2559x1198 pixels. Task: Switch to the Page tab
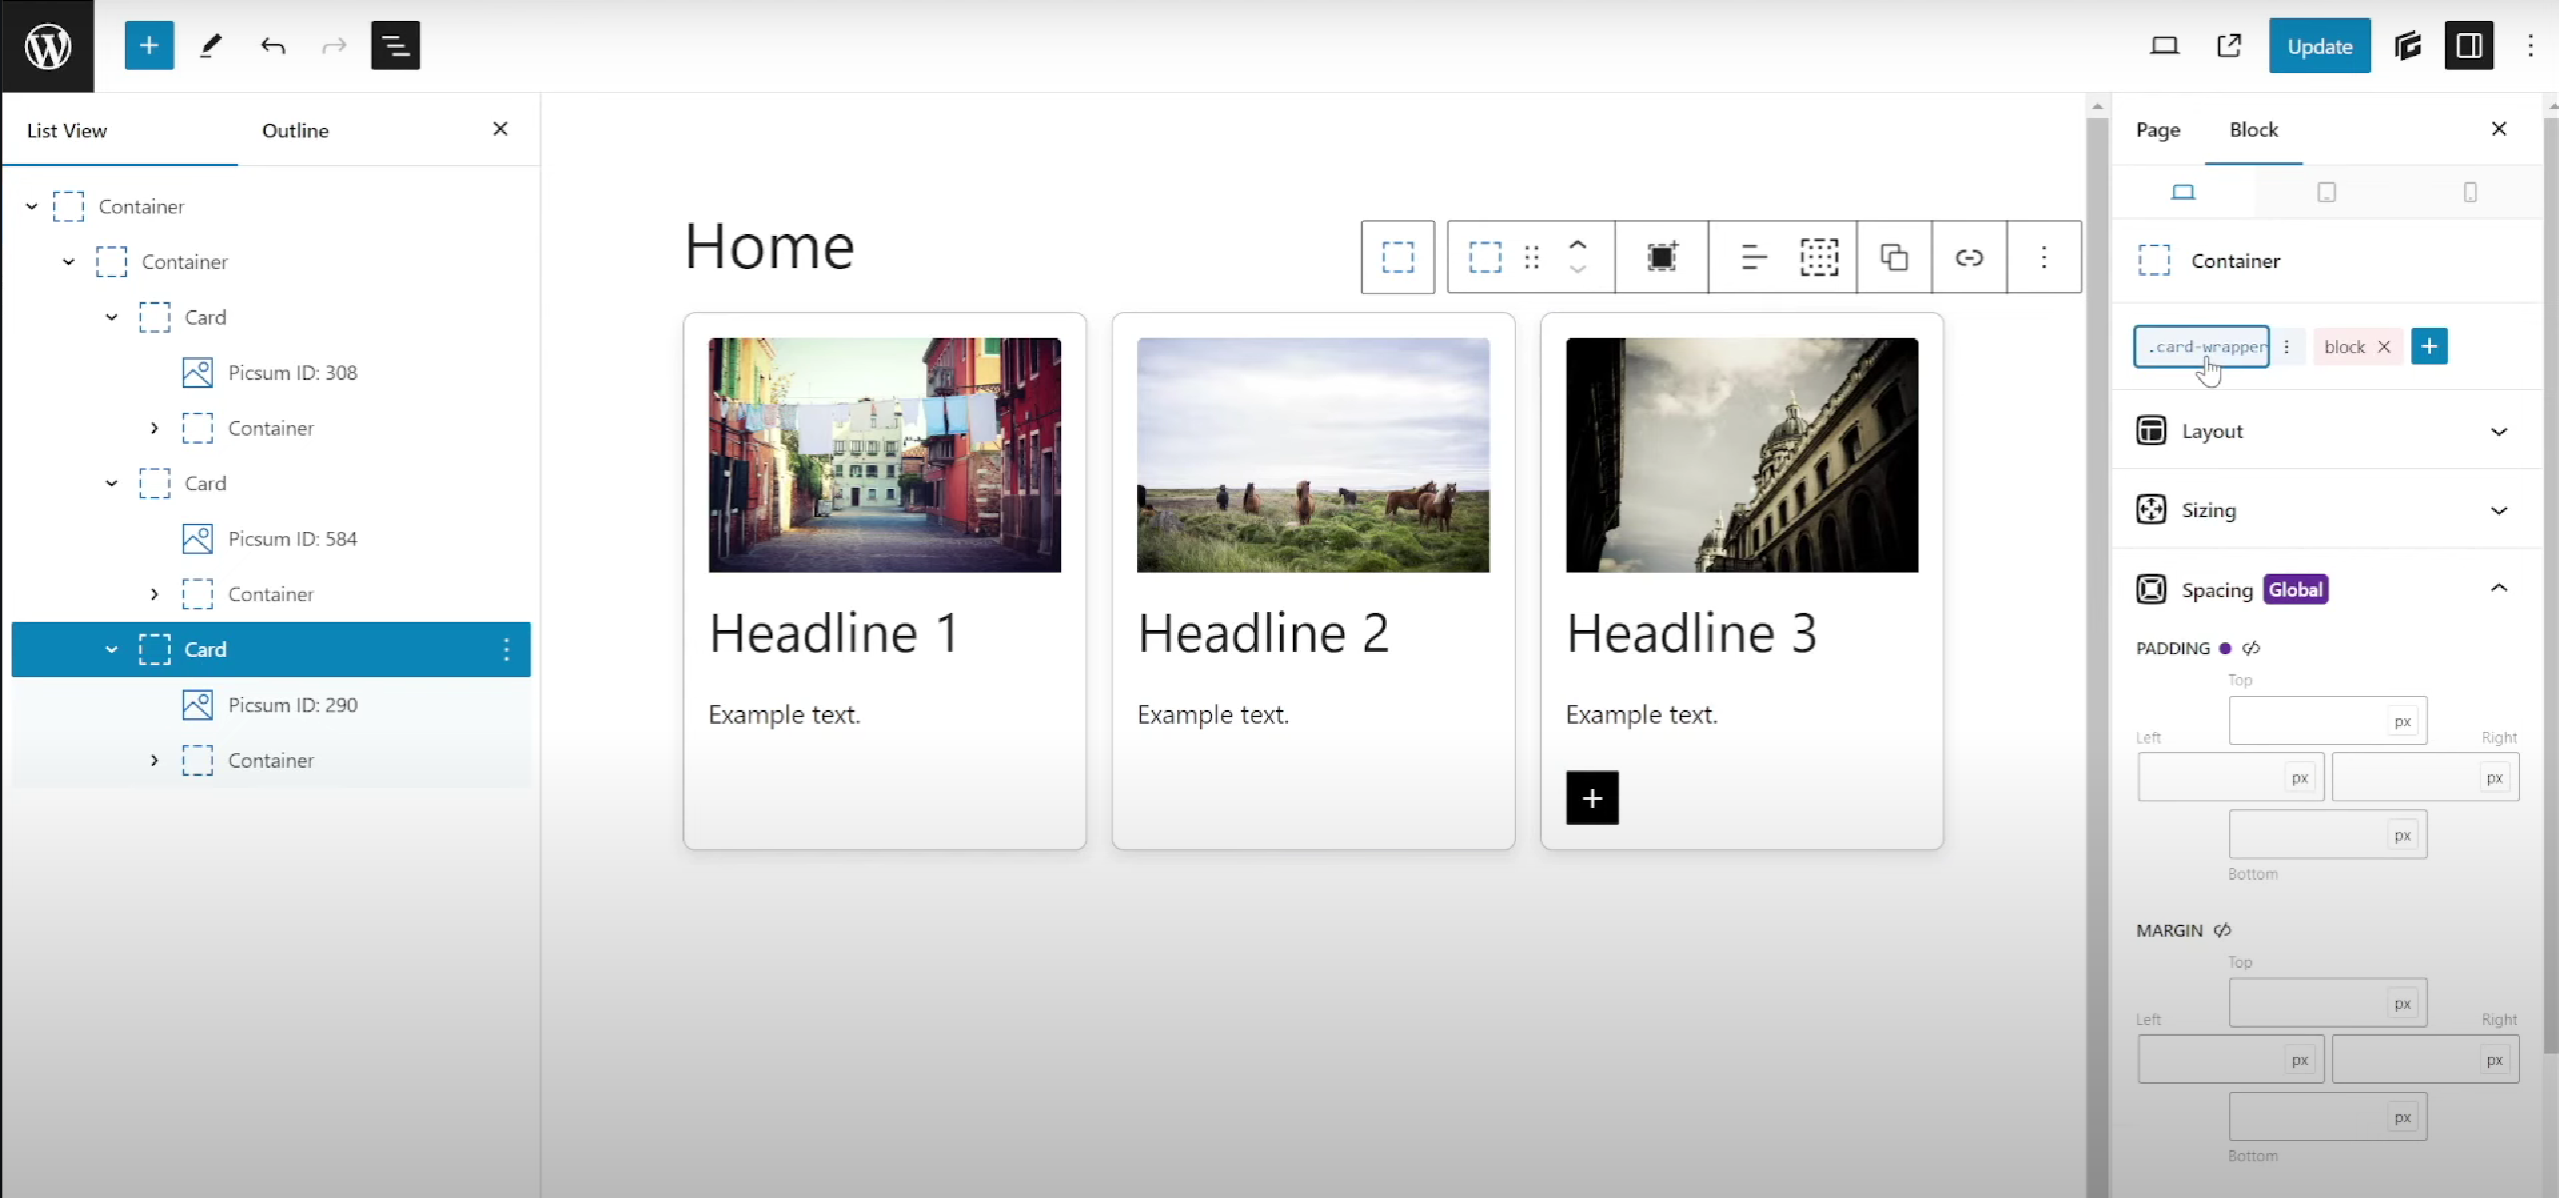coord(2157,130)
